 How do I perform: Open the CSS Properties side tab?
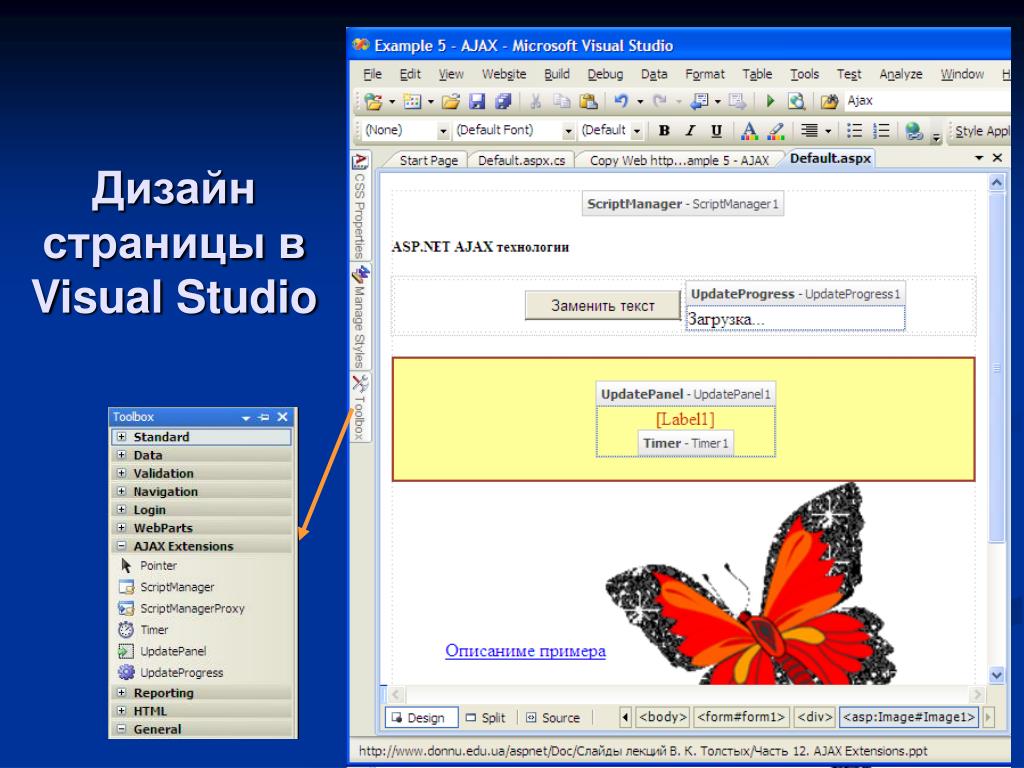(360, 206)
